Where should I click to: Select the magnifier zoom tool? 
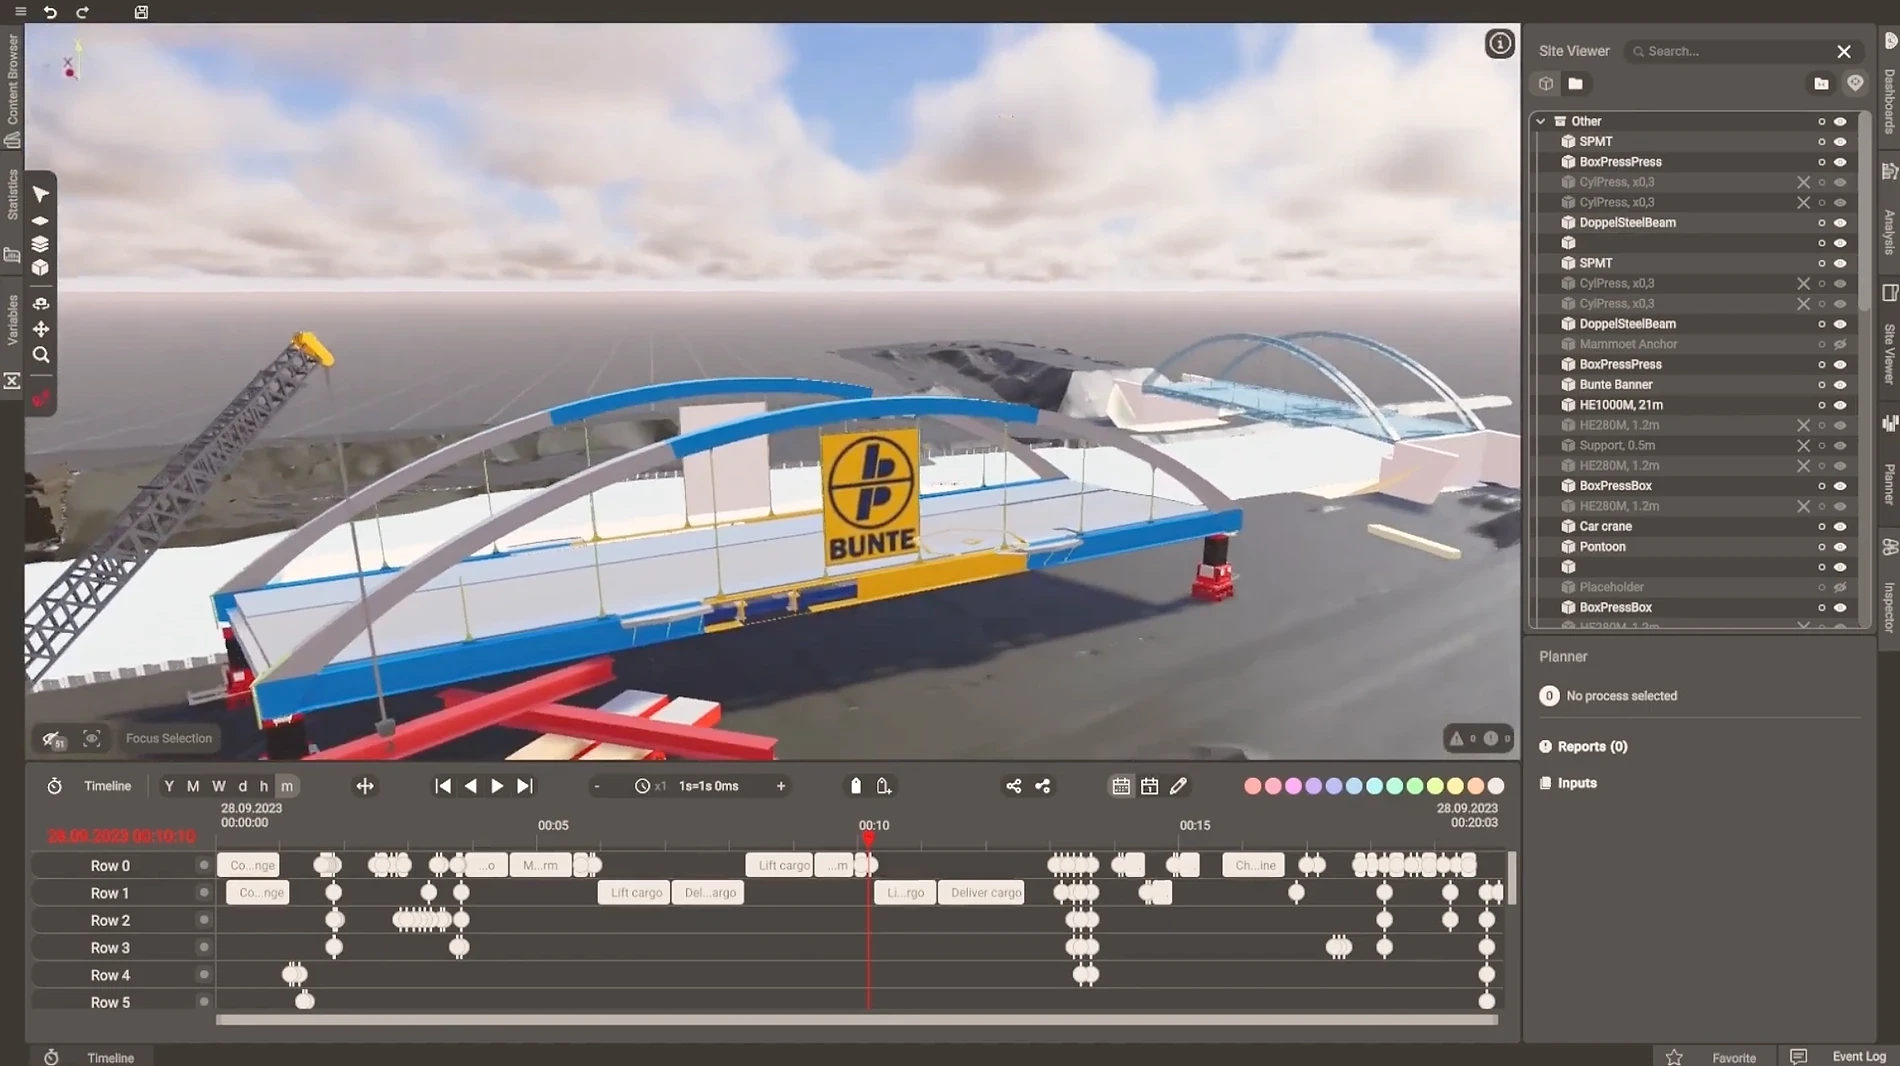[x=41, y=355]
